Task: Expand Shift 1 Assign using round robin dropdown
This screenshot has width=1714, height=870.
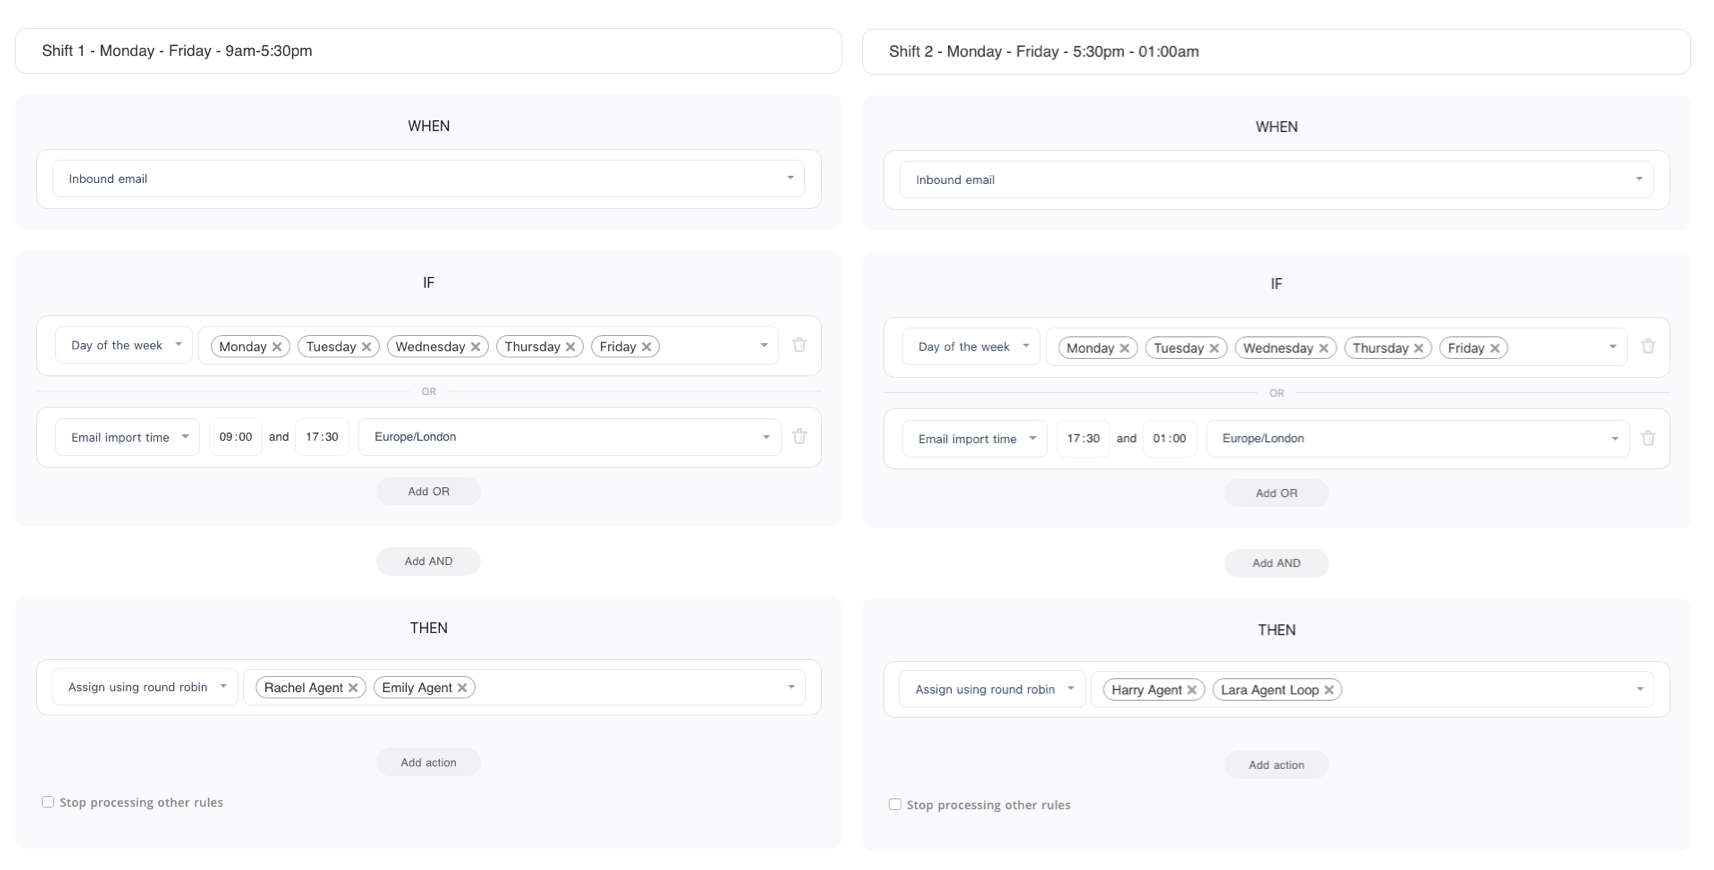Action: 146,688
